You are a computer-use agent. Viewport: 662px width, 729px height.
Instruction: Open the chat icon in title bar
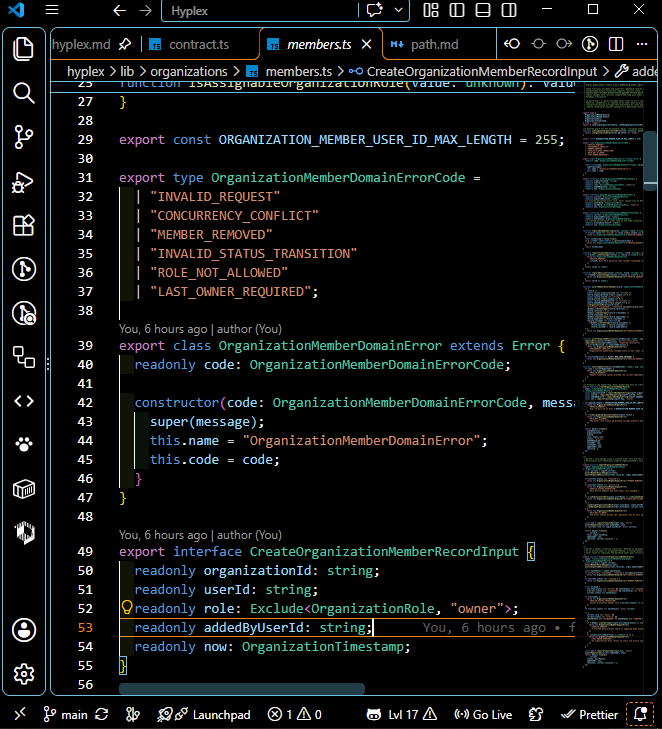pyautogui.click(x=375, y=10)
